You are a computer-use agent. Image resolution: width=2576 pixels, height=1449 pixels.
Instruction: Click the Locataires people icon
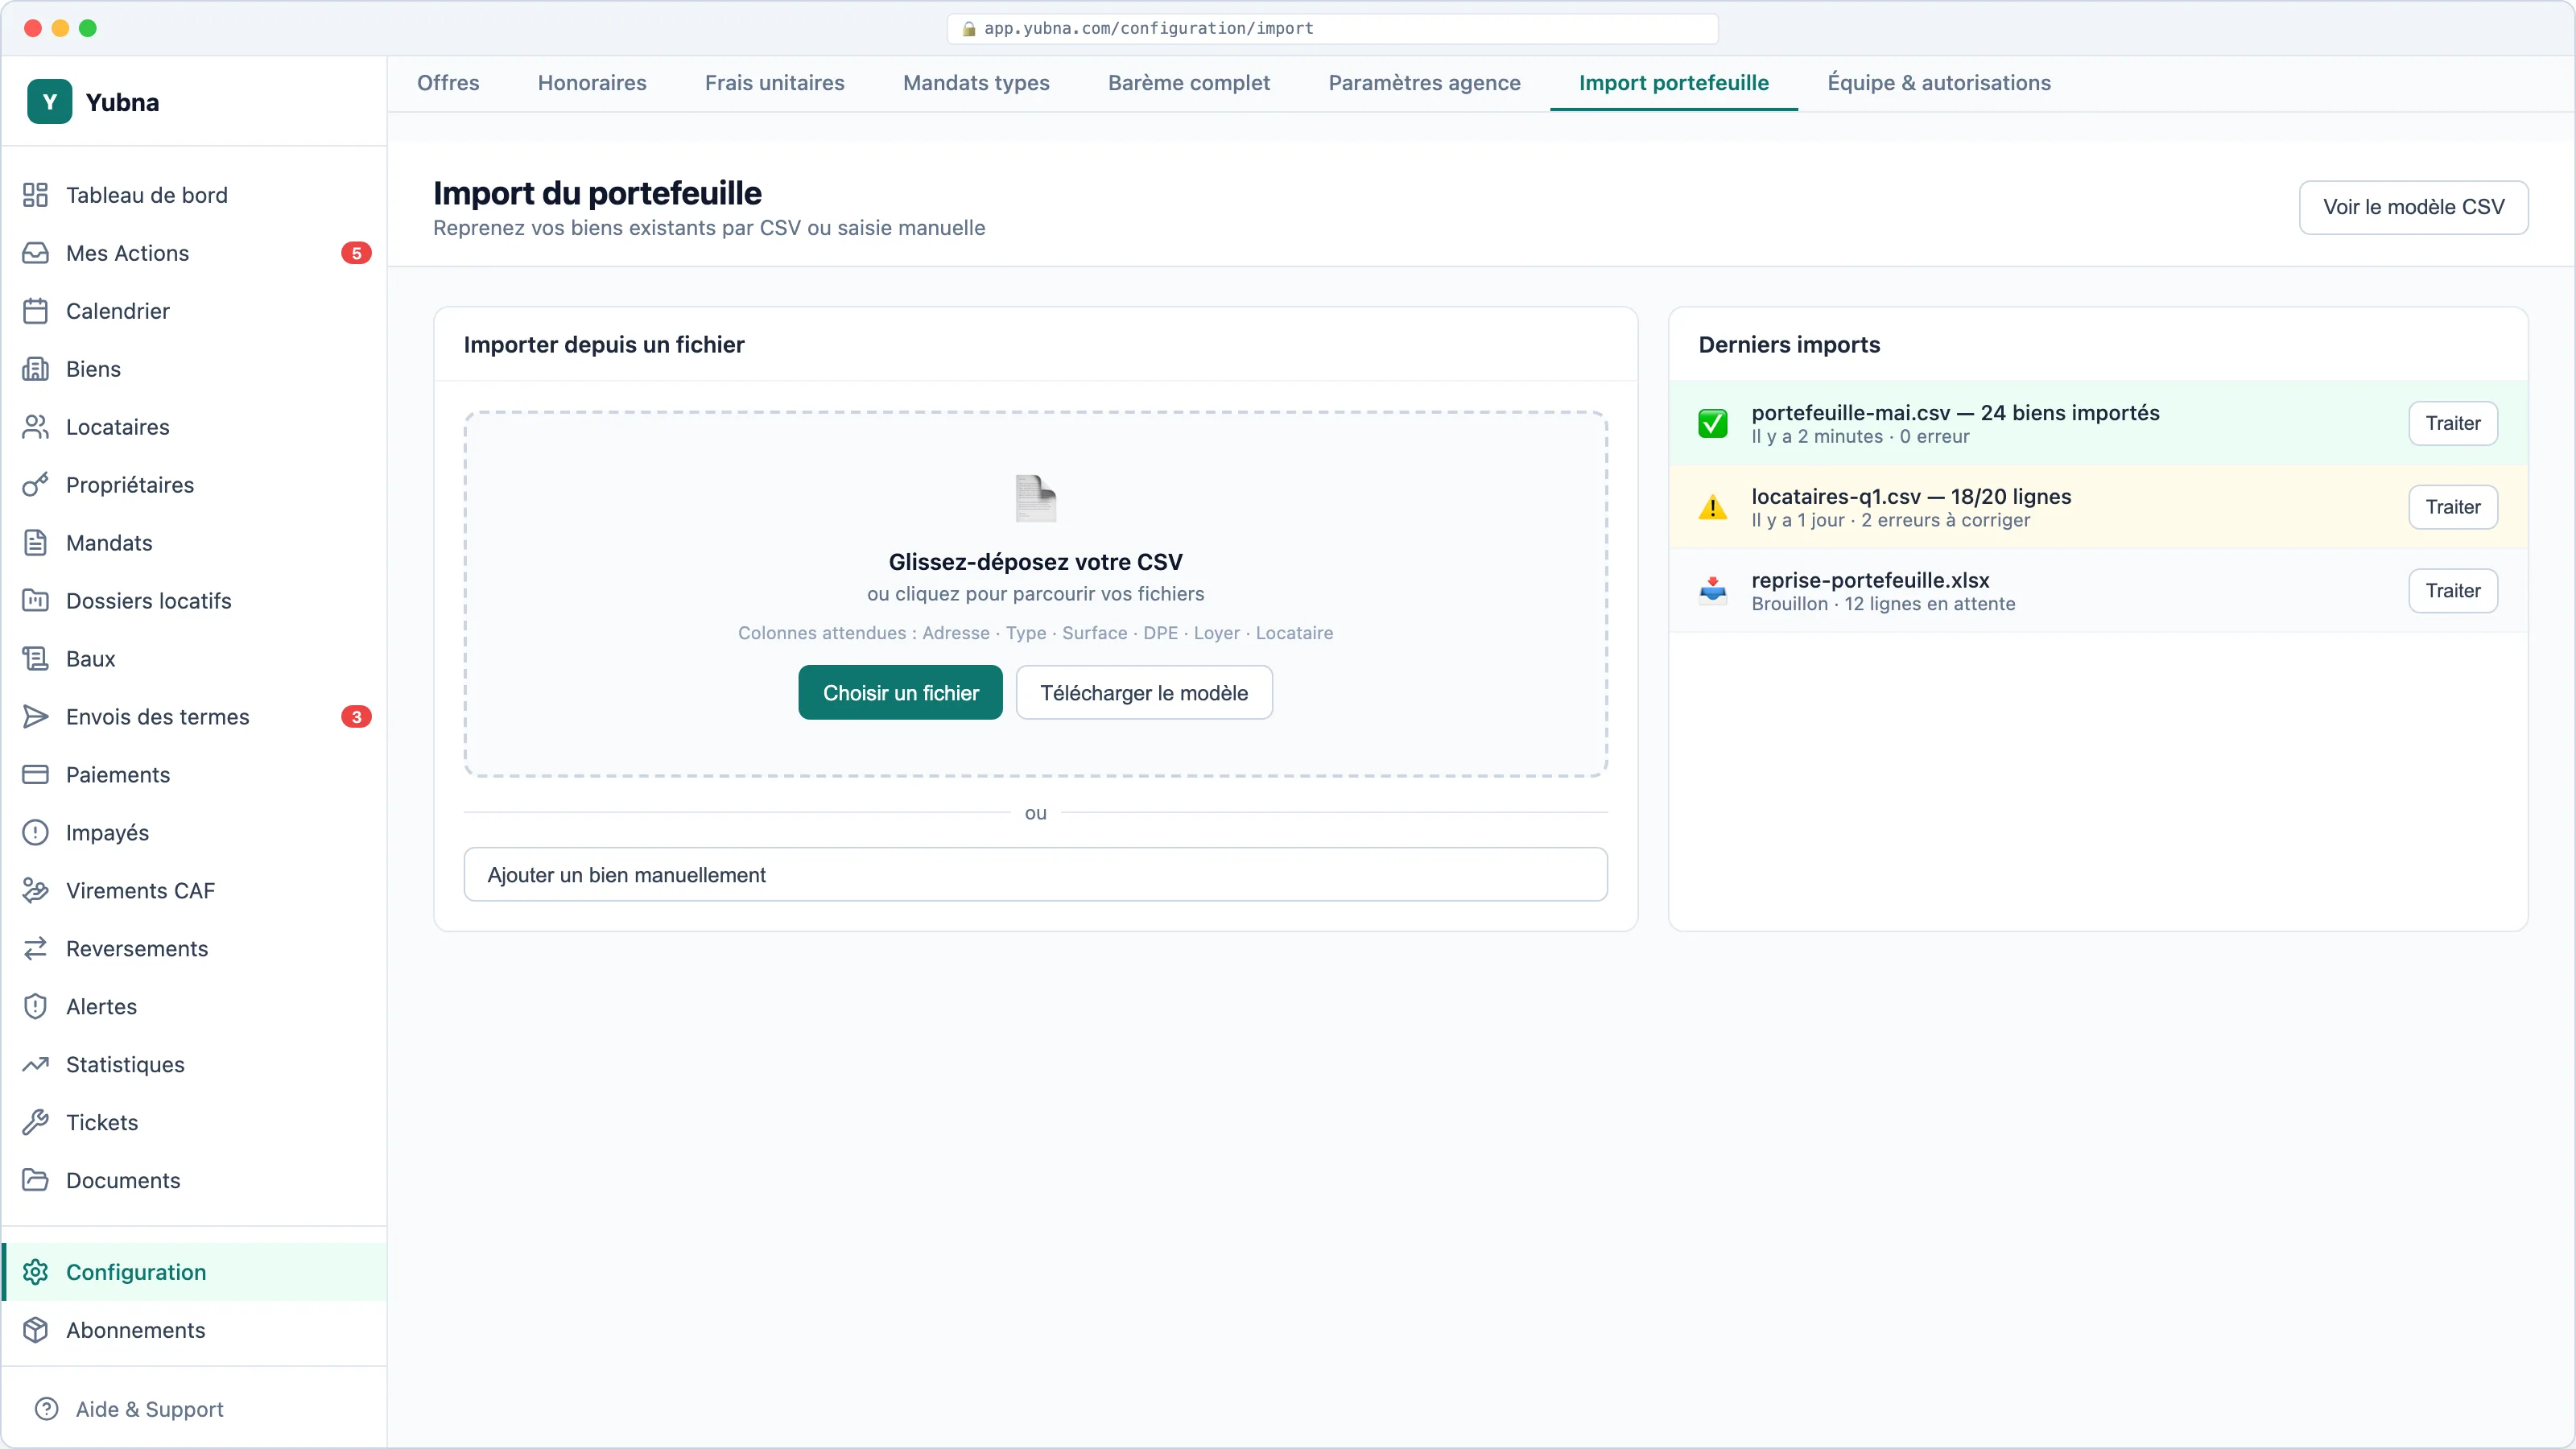[x=35, y=427]
